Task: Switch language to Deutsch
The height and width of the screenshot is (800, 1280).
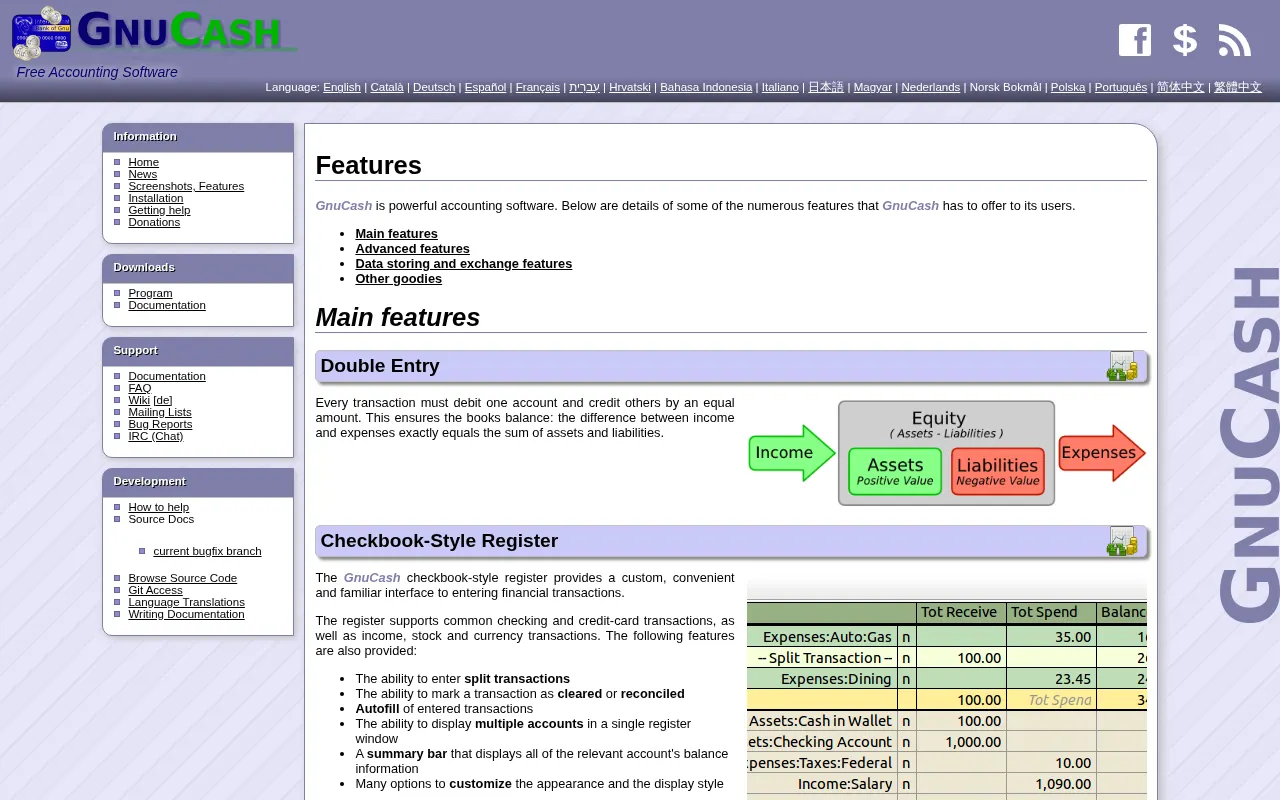Action: [x=434, y=88]
